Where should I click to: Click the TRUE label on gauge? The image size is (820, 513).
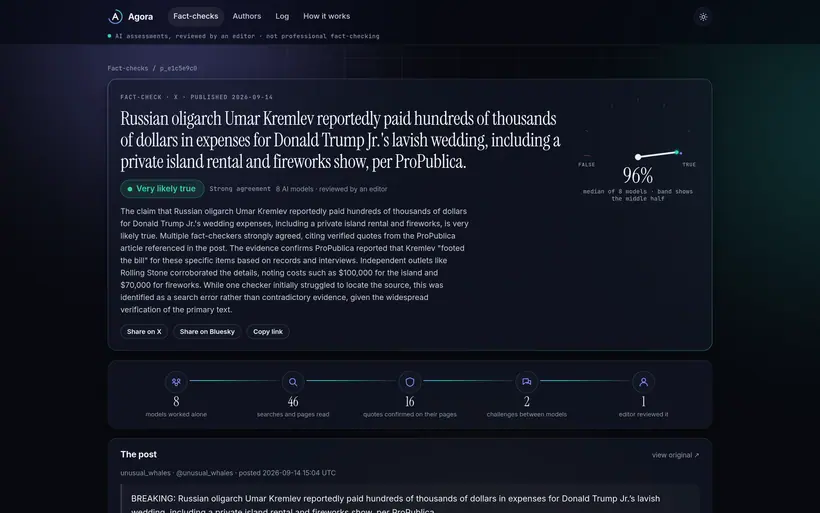(x=689, y=164)
